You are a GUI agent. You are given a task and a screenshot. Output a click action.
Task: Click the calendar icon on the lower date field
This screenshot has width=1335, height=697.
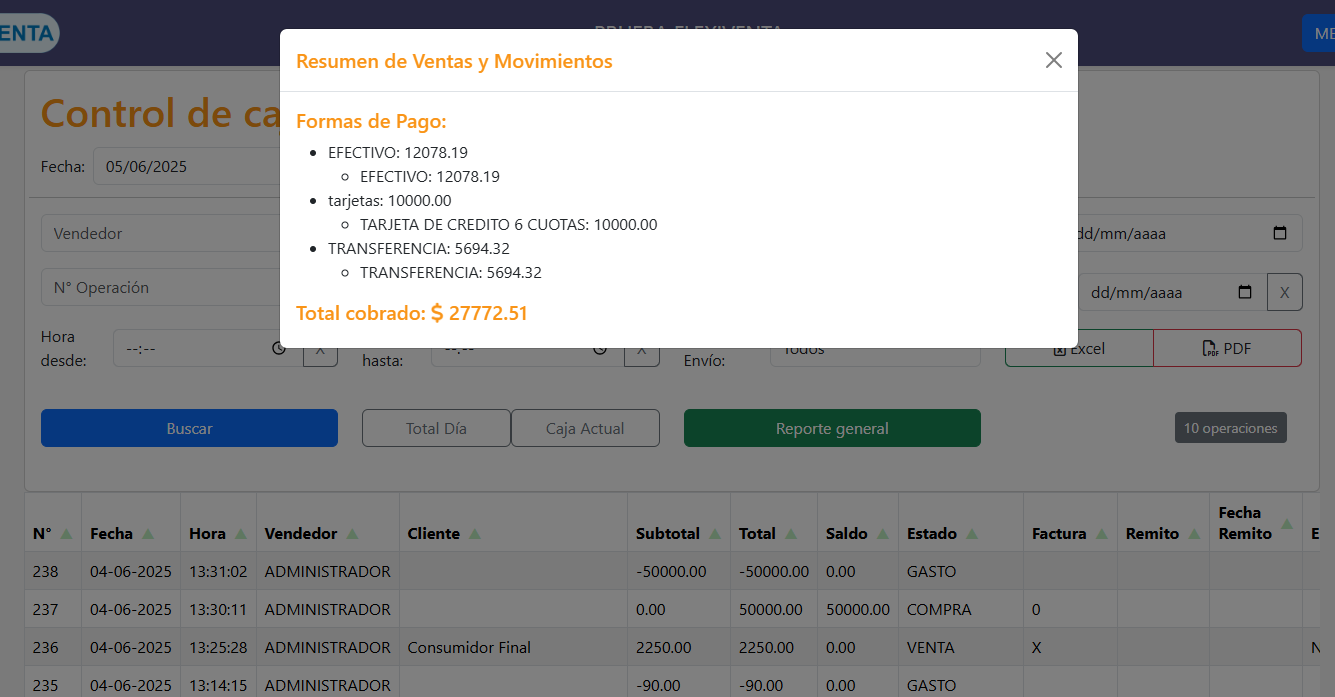1245,292
